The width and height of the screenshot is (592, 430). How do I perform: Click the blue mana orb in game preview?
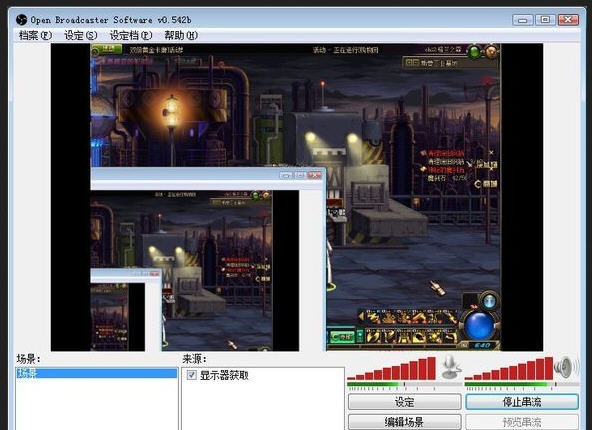click(x=479, y=325)
